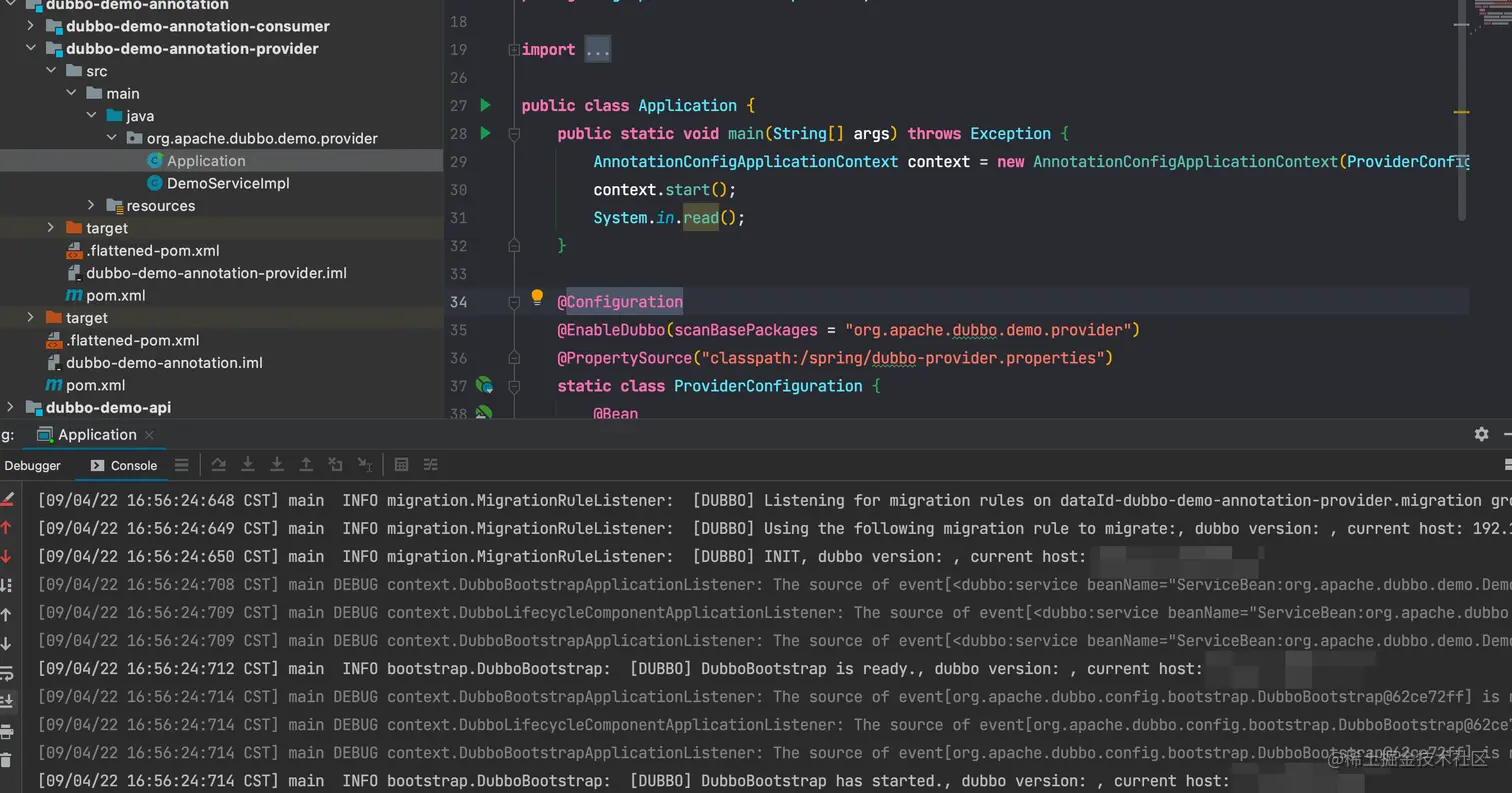Click 'Using the following migration rule' console line

[x=775, y=528]
